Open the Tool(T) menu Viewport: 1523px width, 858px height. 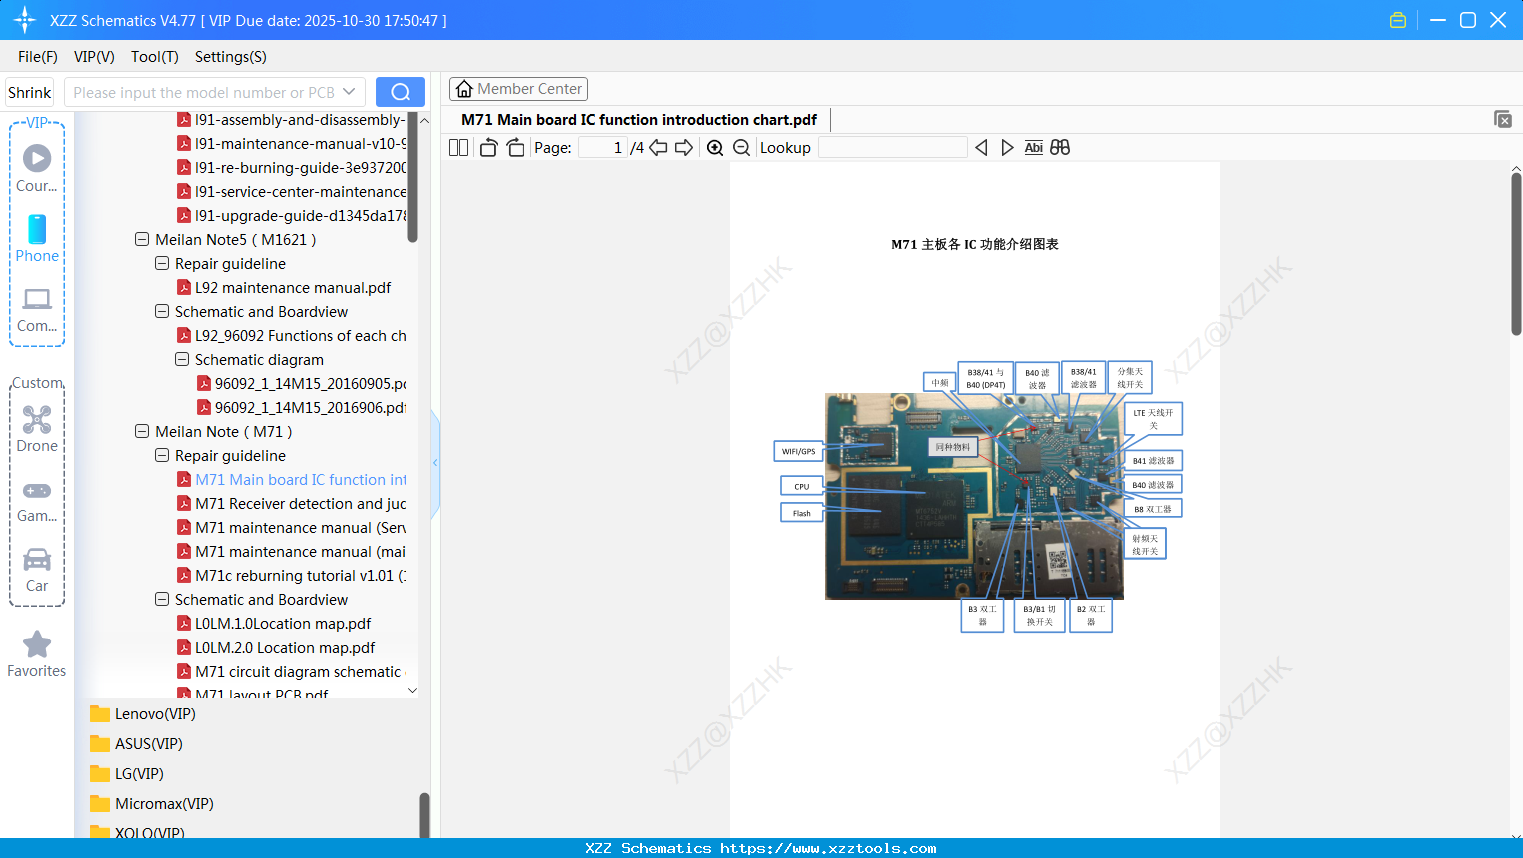154,57
